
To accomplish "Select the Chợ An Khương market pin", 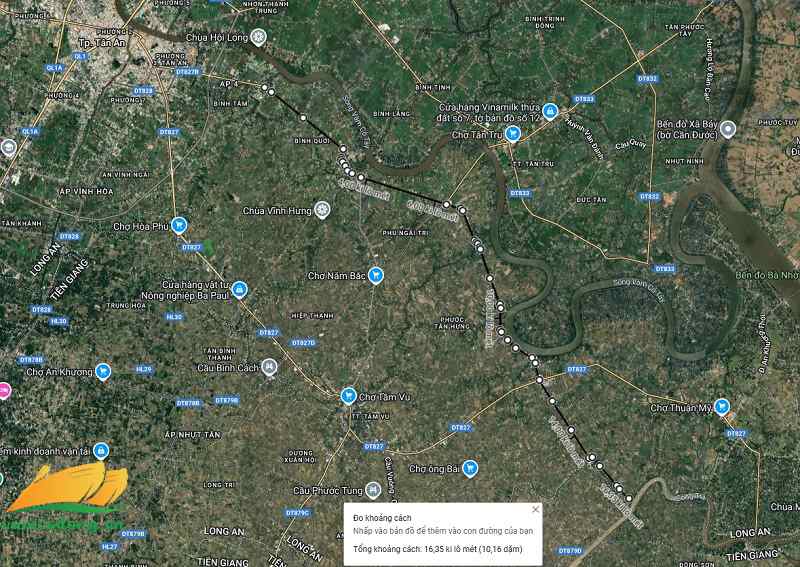I will (x=102, y=371).
